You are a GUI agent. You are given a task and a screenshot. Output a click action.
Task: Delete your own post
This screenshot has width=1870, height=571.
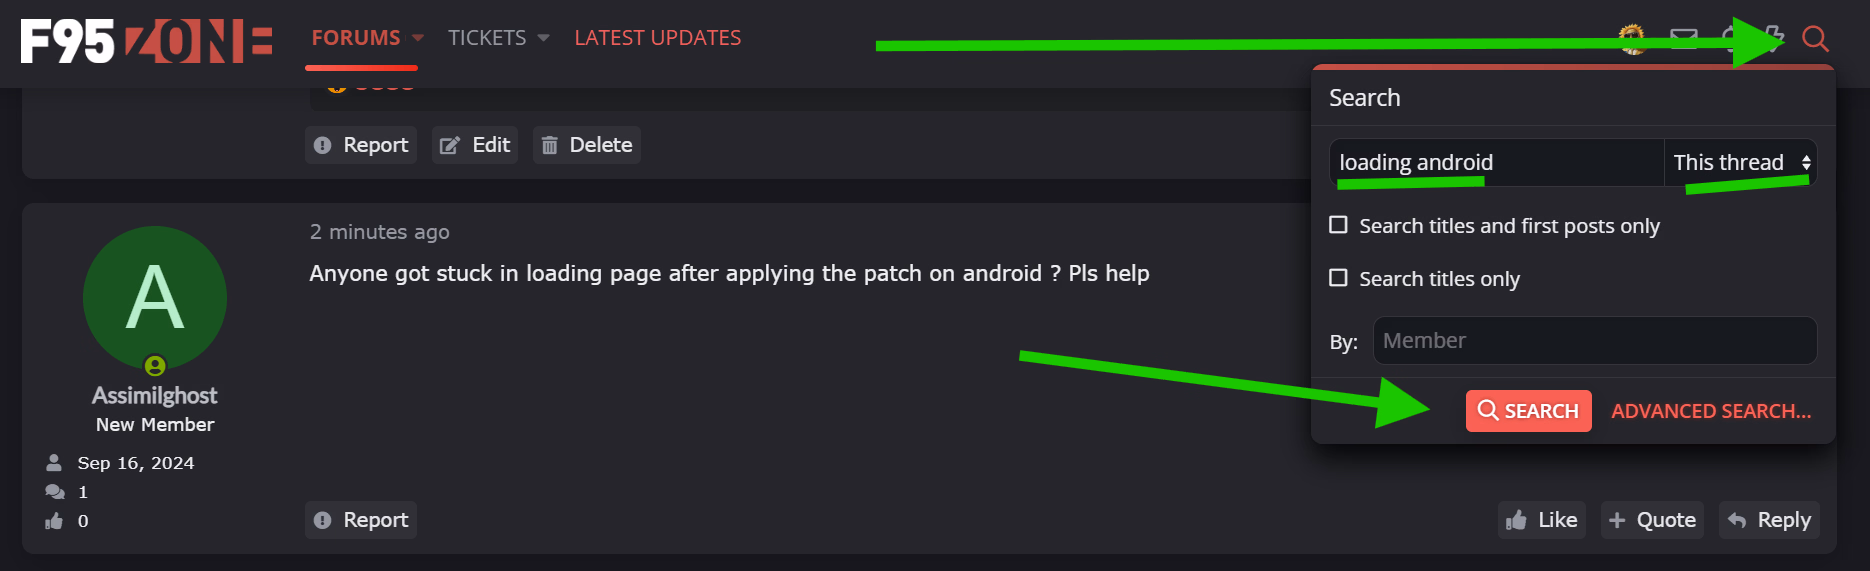pos(587,145)
